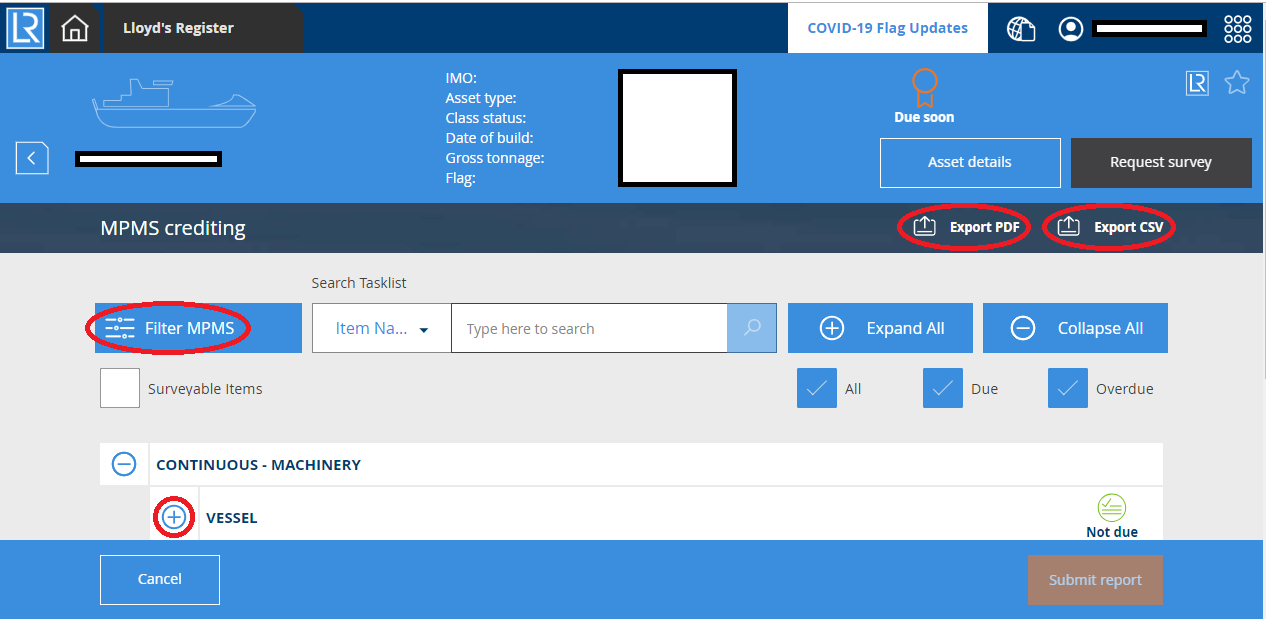Expand the VESSEL tree item
The height and width of the screenshot is (619, 1266).
pyautogui.click(x=174, y=517)
